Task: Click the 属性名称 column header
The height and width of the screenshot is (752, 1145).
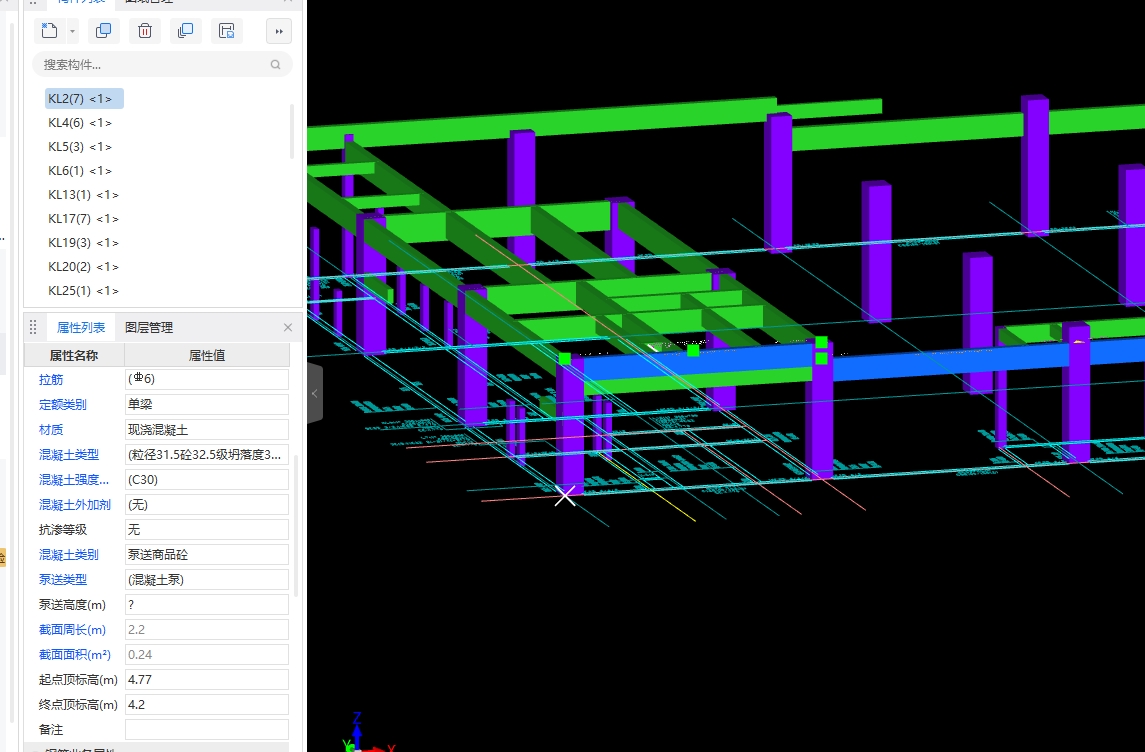Action: pos(74,356)
